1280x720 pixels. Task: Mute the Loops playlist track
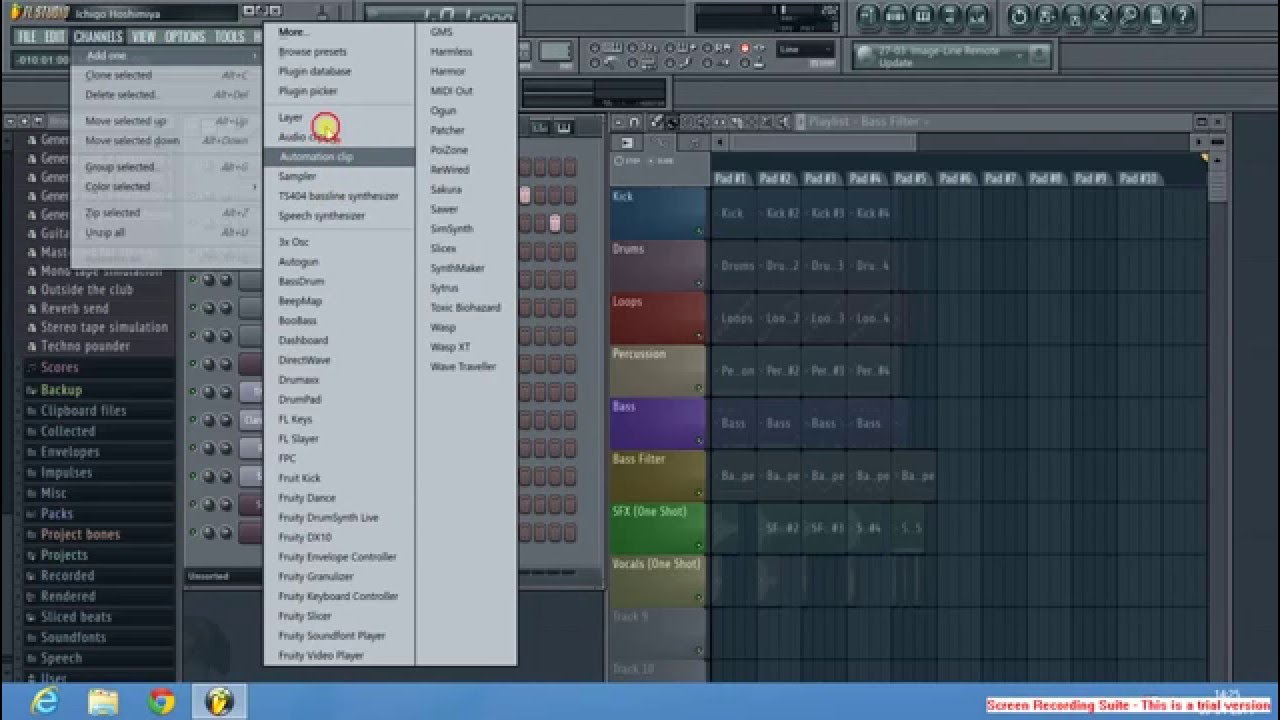[x=699, y=336]
